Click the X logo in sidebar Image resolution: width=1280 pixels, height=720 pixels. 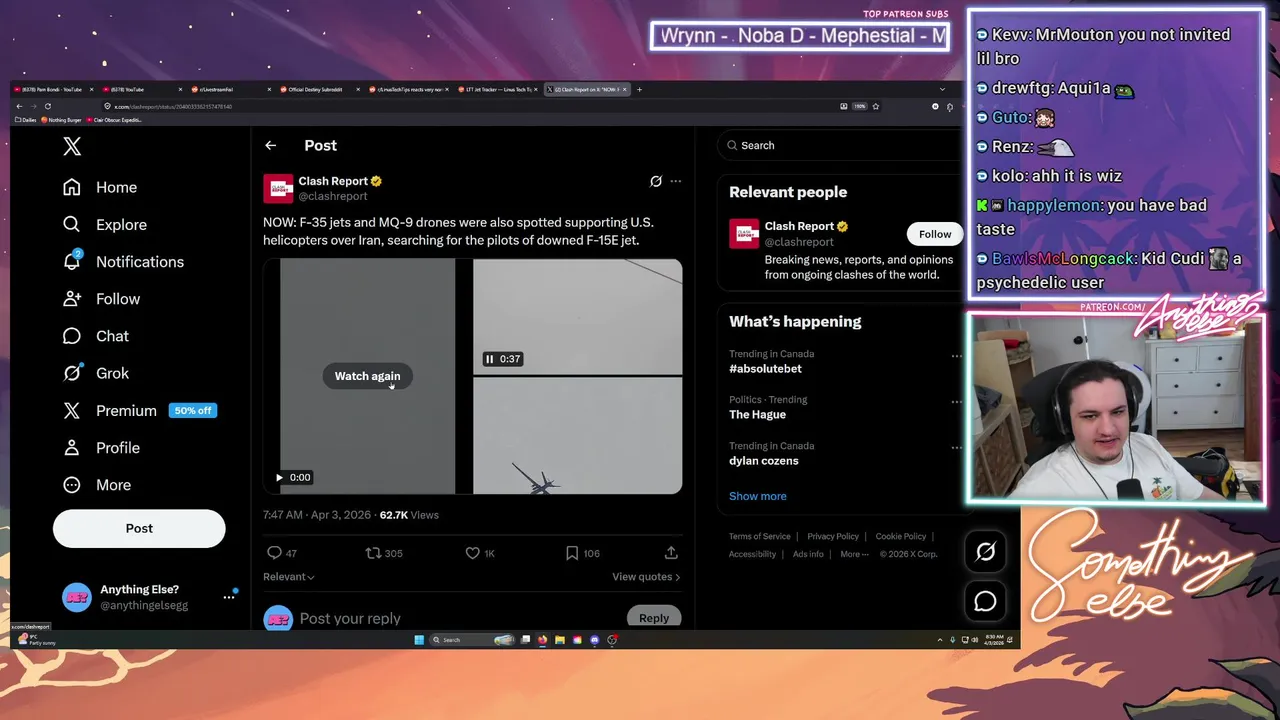click(72, 147)
